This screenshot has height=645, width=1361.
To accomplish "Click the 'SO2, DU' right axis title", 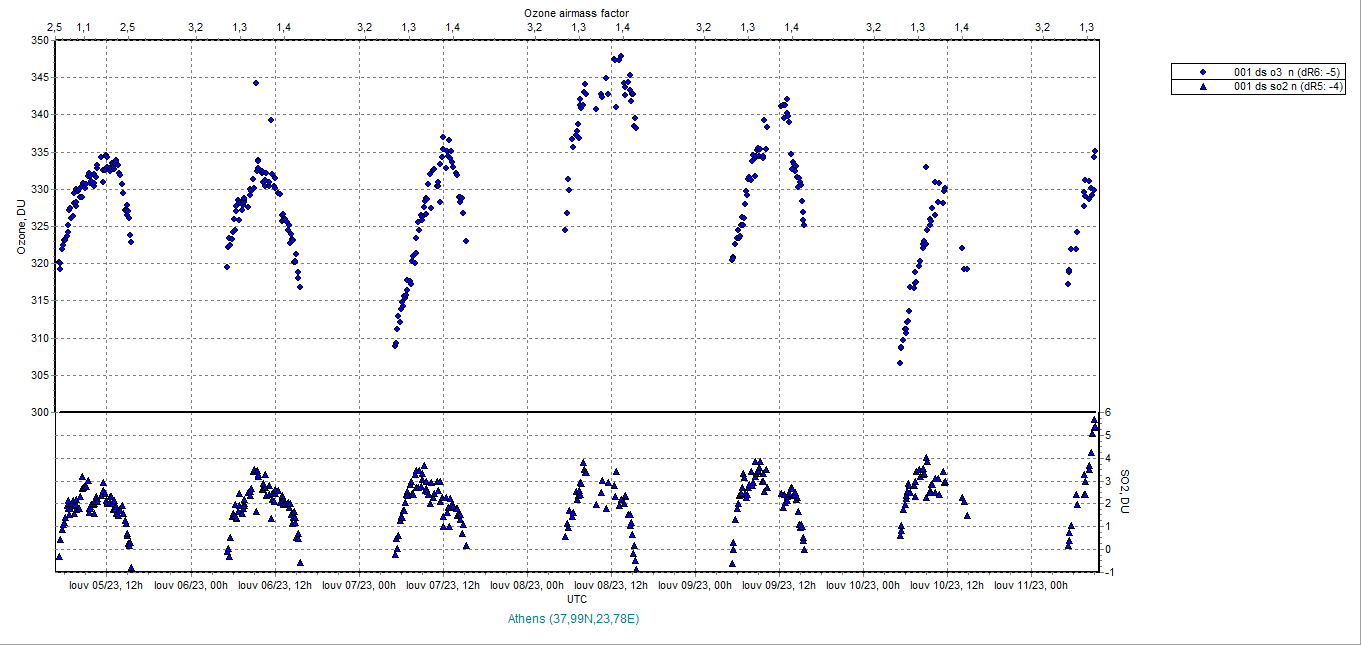I will tap(1124, 492).
